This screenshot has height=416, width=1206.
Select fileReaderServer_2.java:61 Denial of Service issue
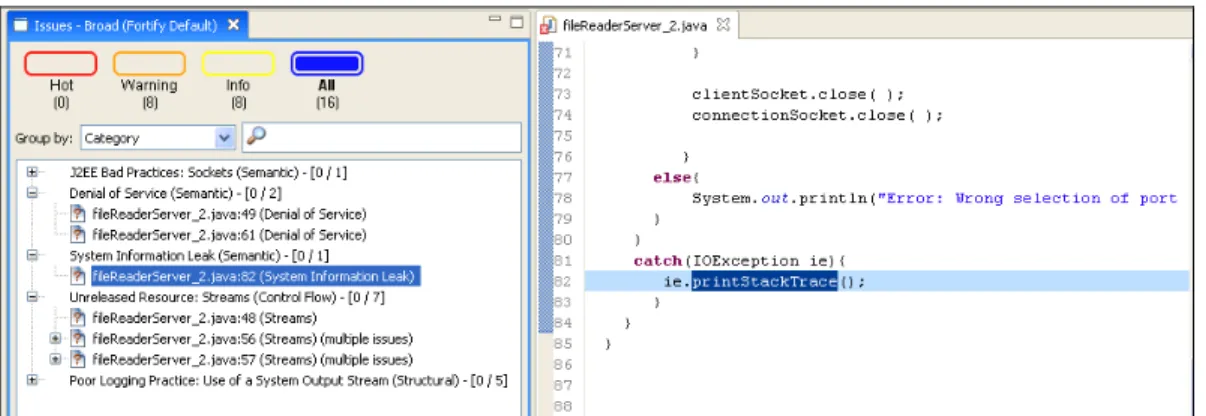(229, 234)
